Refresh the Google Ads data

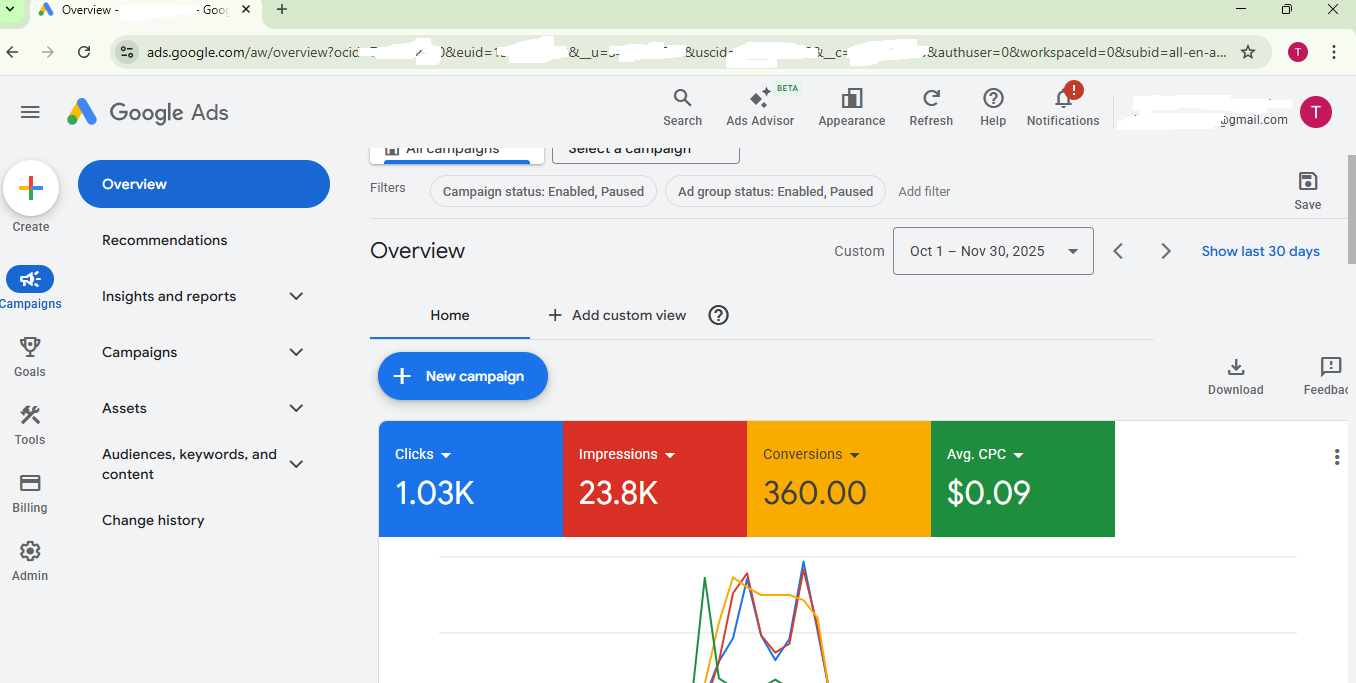pyautogui.click(x=930, y=105)
